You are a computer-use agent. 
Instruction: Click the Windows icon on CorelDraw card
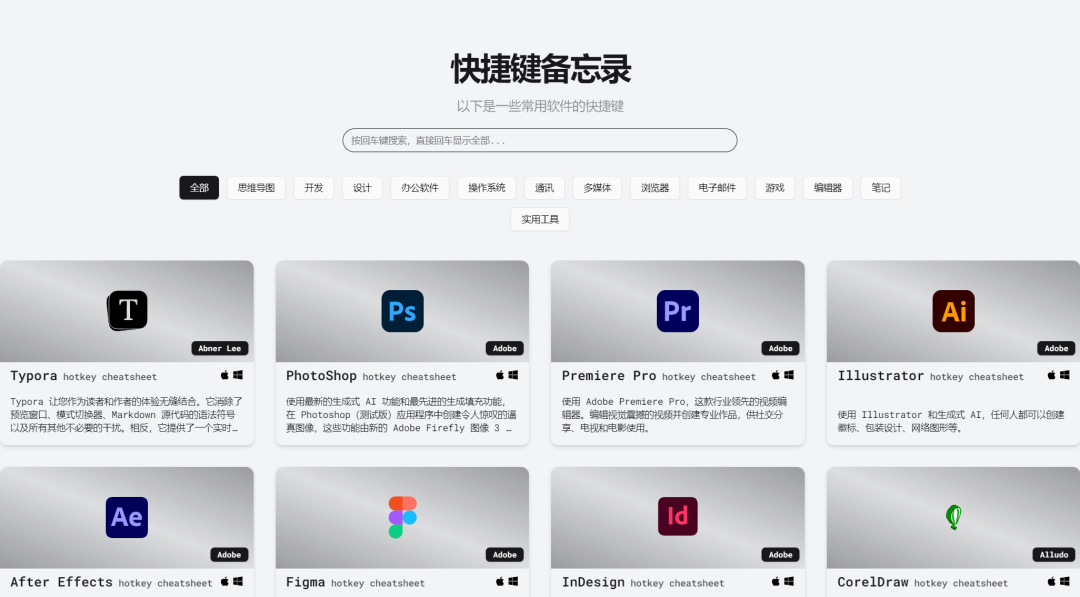(x=1064, y=582)
